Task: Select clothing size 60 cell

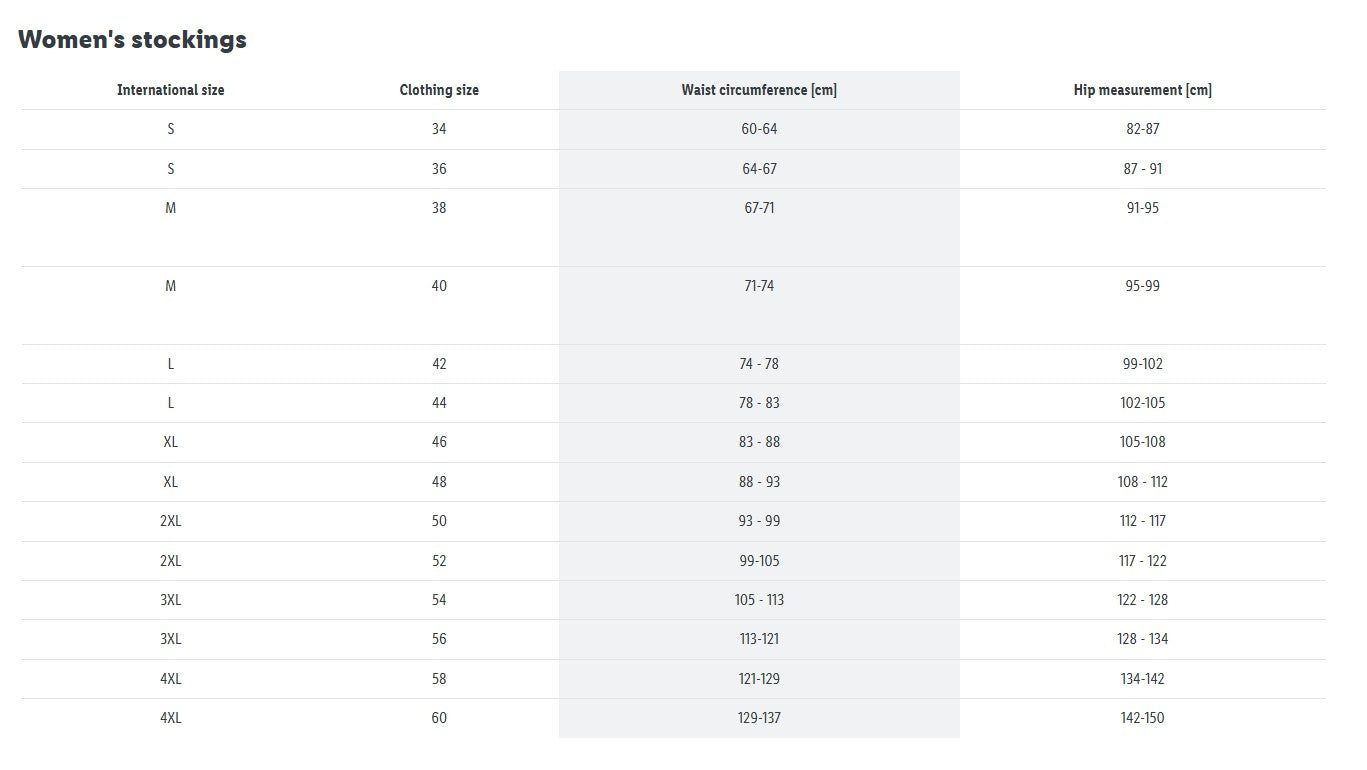Action: click(x=439, y=718)
